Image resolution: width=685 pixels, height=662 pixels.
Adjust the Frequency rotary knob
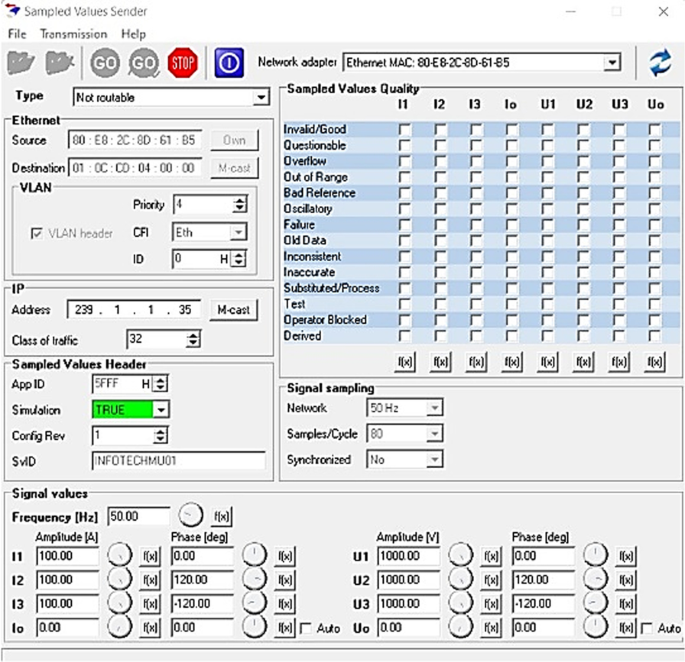click(x=190, y=516)
